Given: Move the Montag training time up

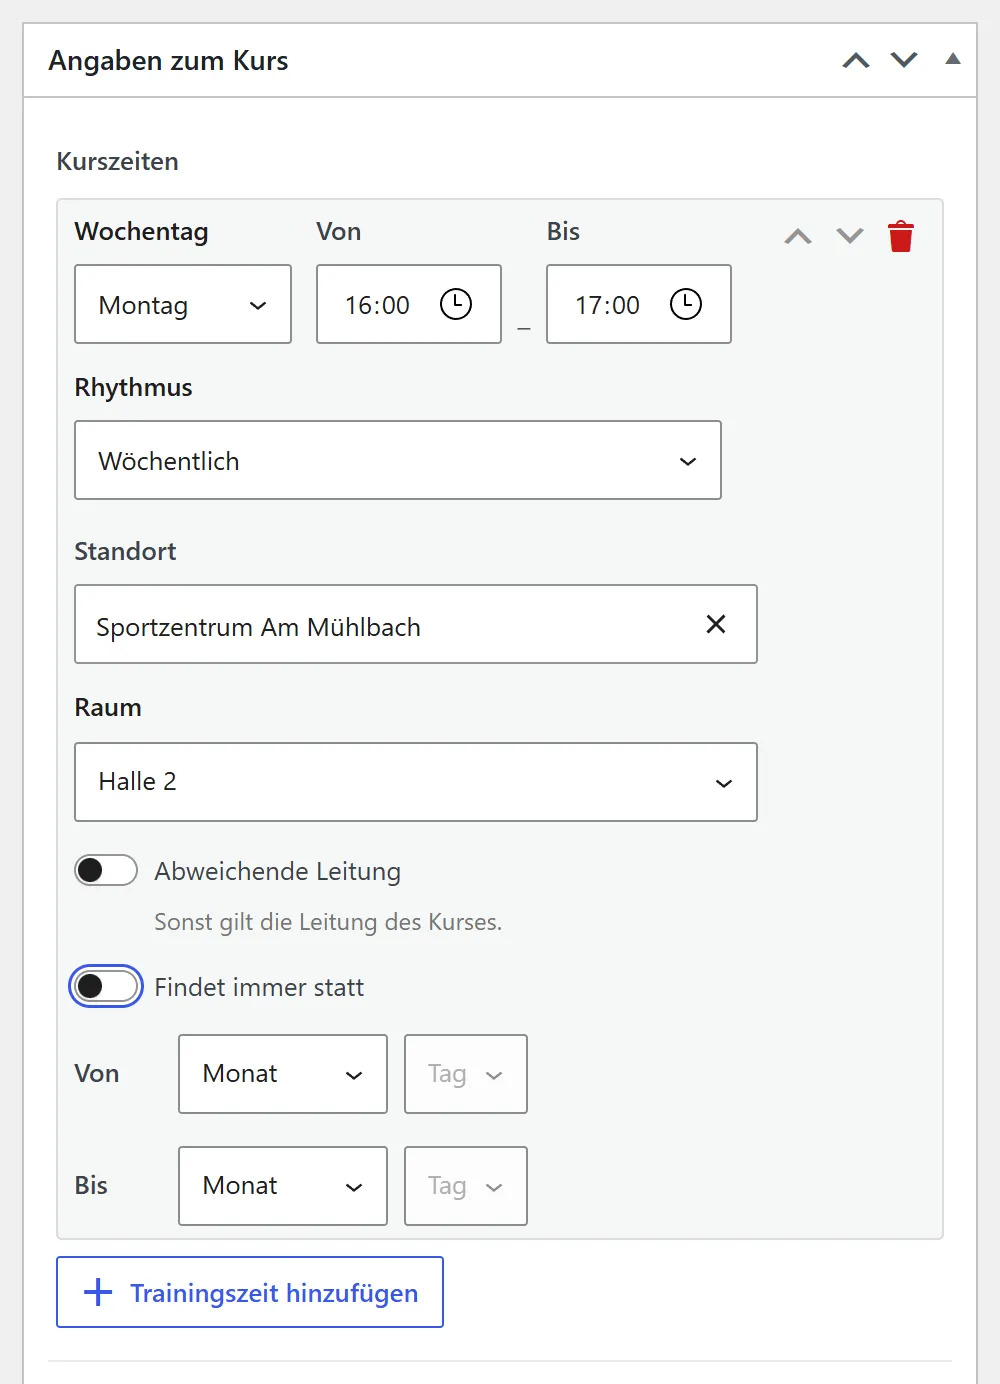Looking at the screenshot, I should [x=798, y=236].
